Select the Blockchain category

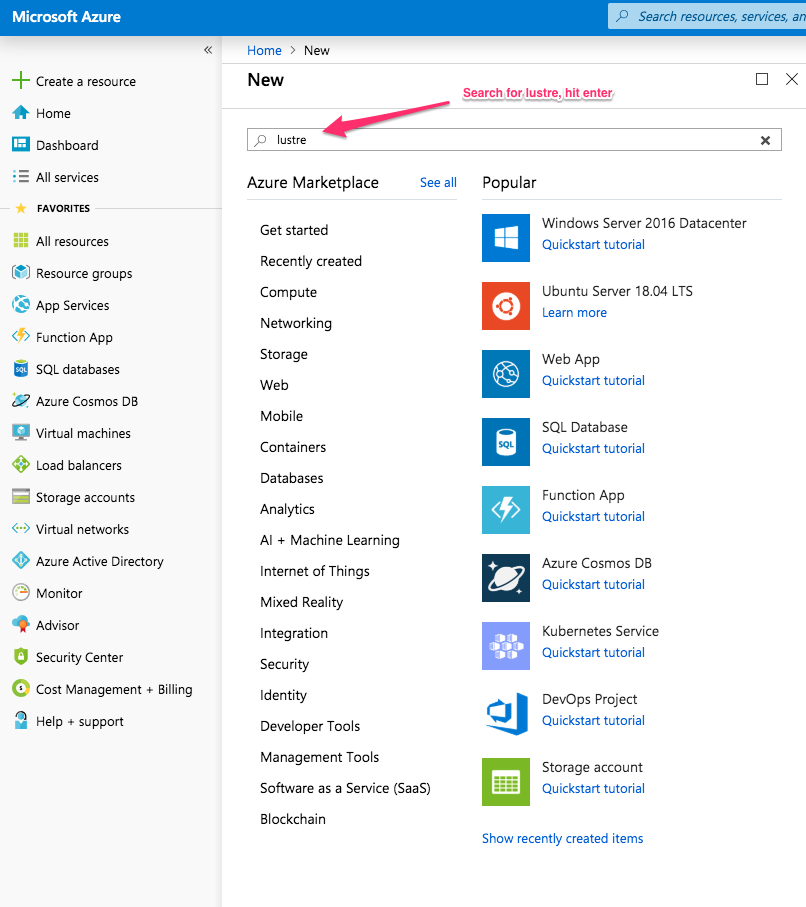[x=293, y=819]
